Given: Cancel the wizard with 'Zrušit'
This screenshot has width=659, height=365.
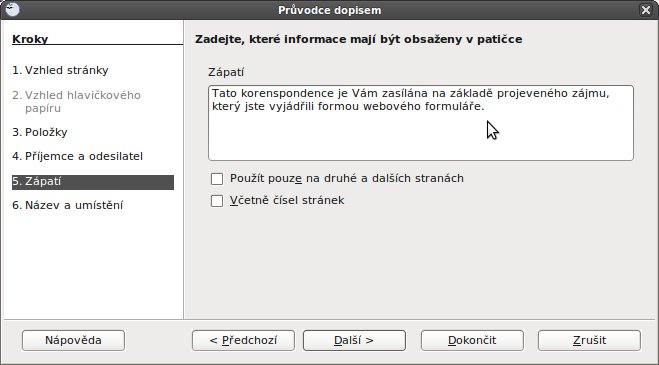Looking at the screenshot, I should tap(589, 340).
